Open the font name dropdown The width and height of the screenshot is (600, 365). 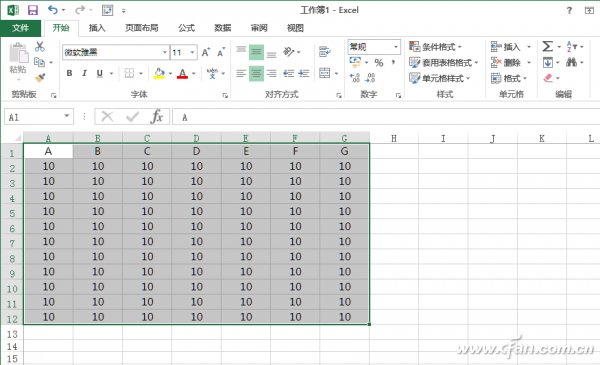165,52
